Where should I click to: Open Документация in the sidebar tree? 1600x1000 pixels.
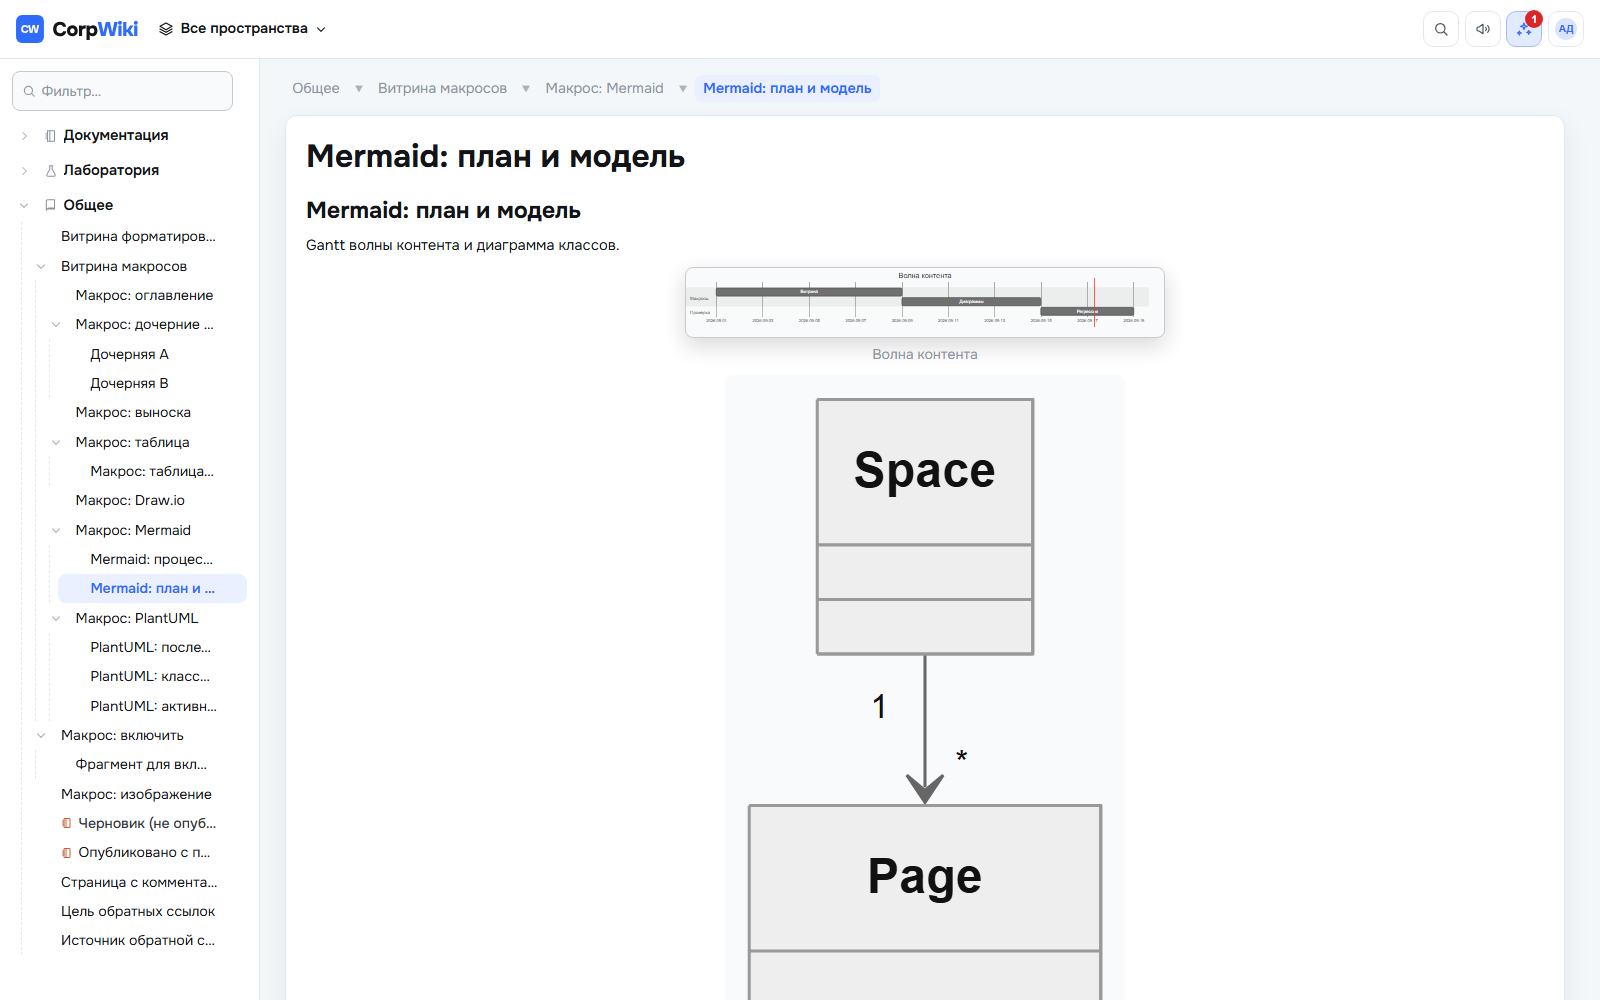[116, 136]
